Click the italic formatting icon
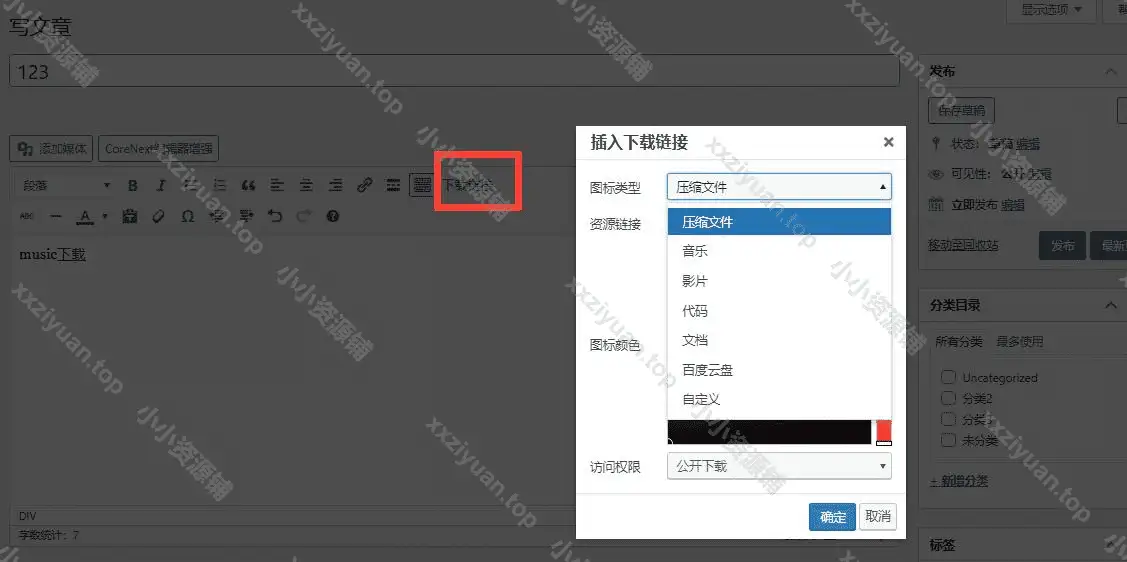 coord(160,186)
